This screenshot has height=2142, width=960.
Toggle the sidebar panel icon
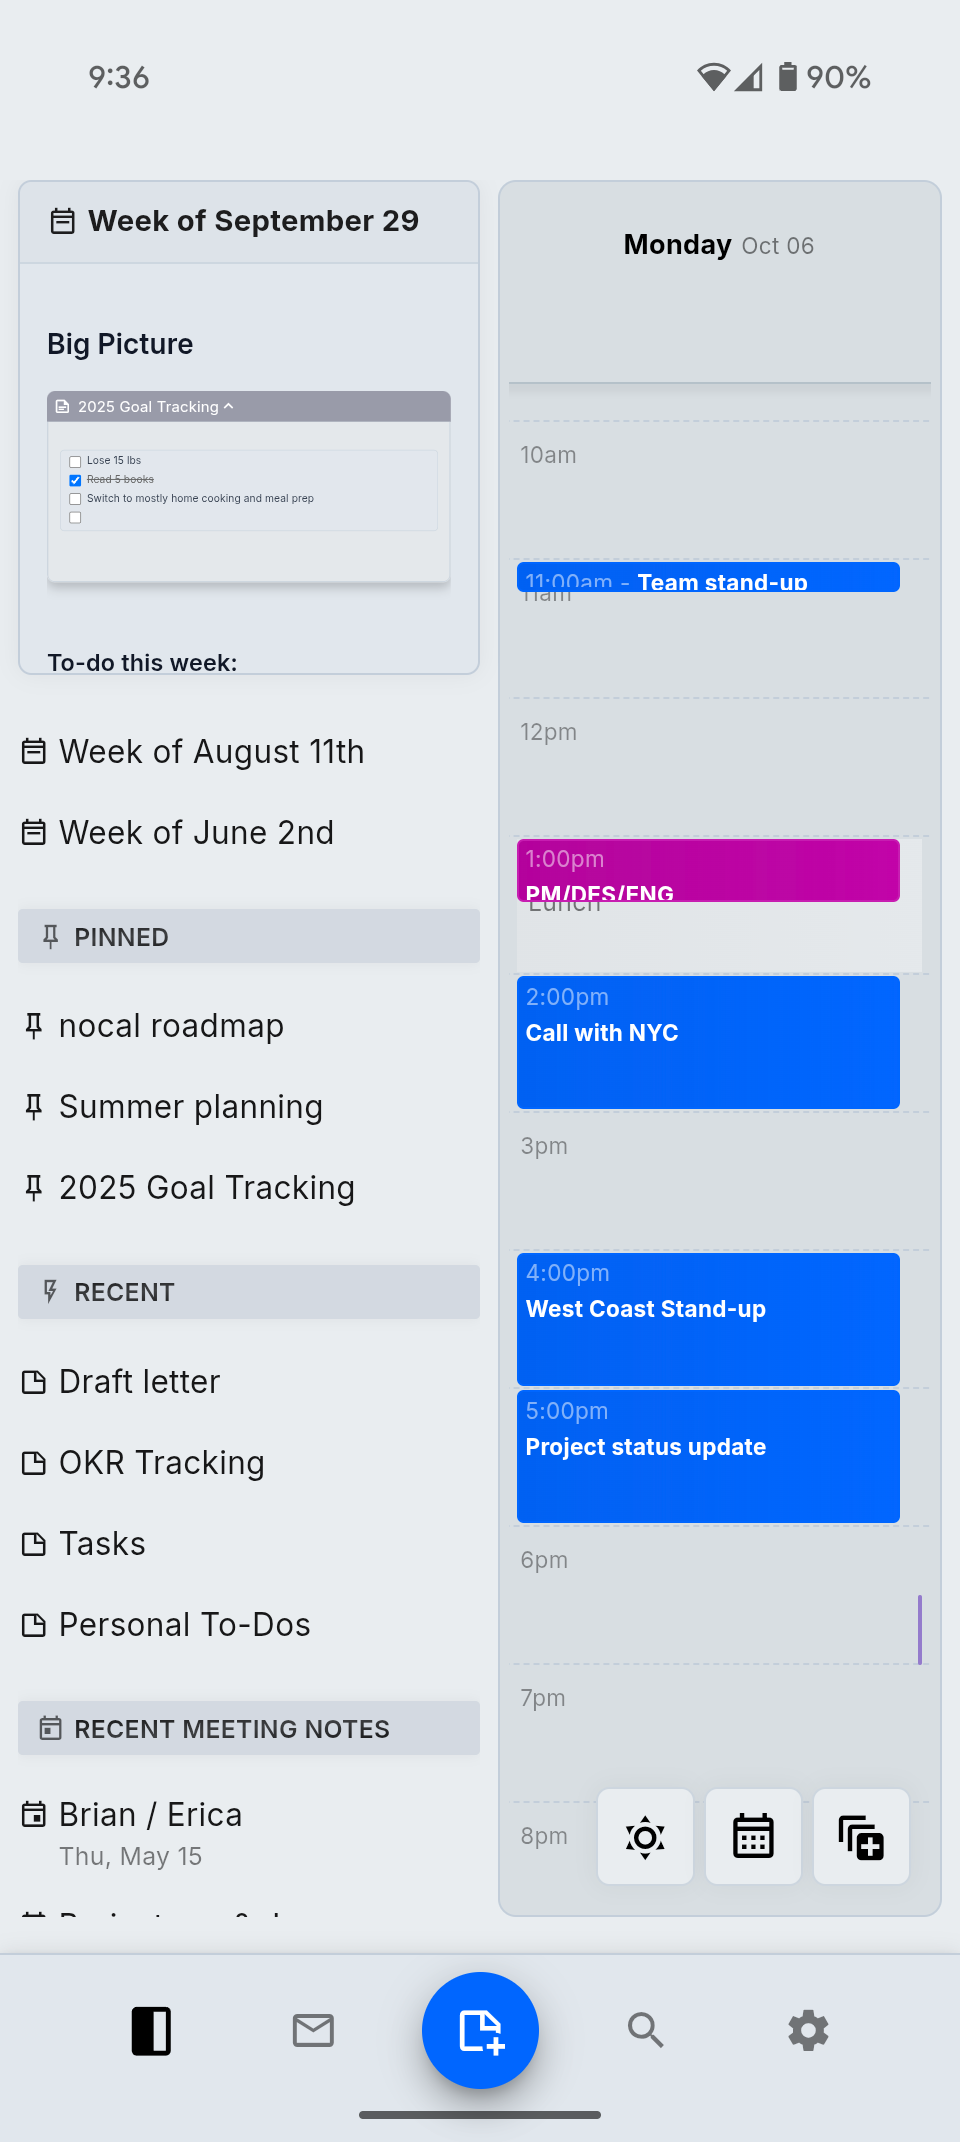pyautogui.click(x=151, y=2030)
